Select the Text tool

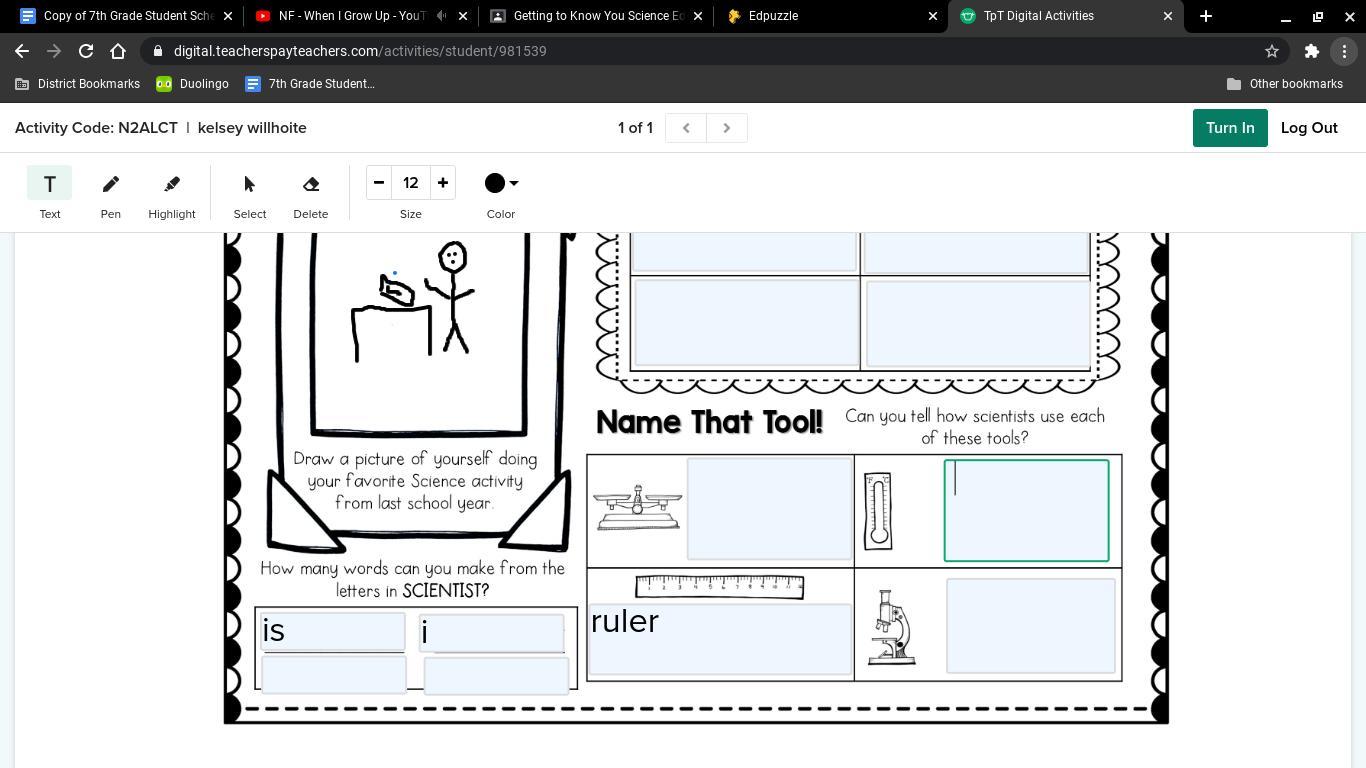[49, 184]
